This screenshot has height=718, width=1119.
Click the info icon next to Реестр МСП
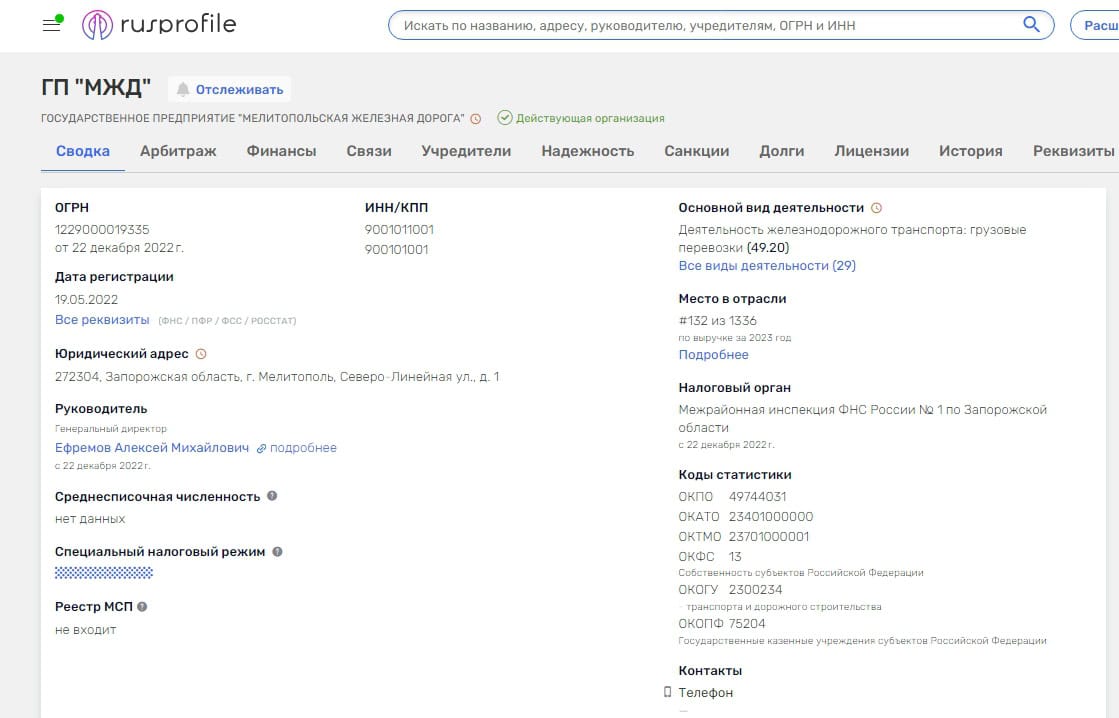coord(142,606)
